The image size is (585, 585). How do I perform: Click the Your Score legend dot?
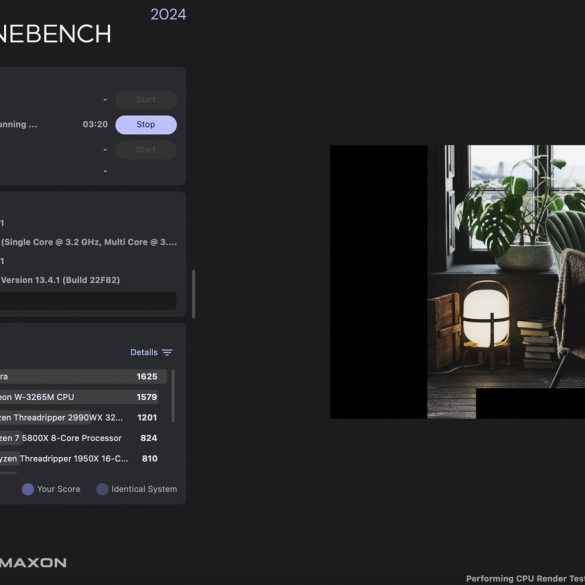coord(28,489)
